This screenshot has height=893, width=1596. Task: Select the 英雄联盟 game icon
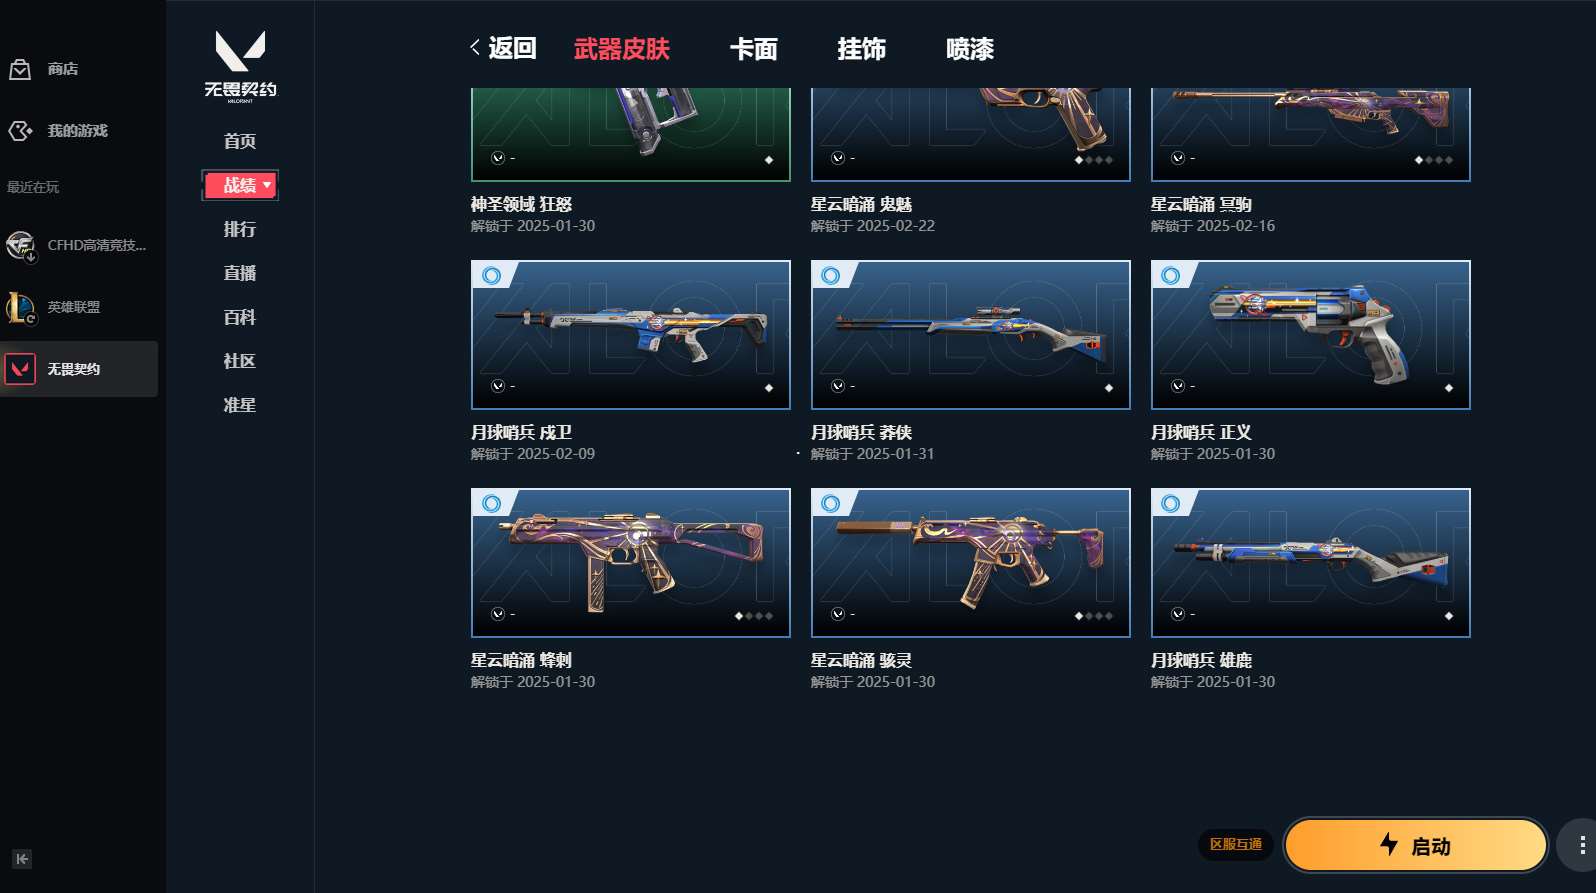[x=20, y=307]
